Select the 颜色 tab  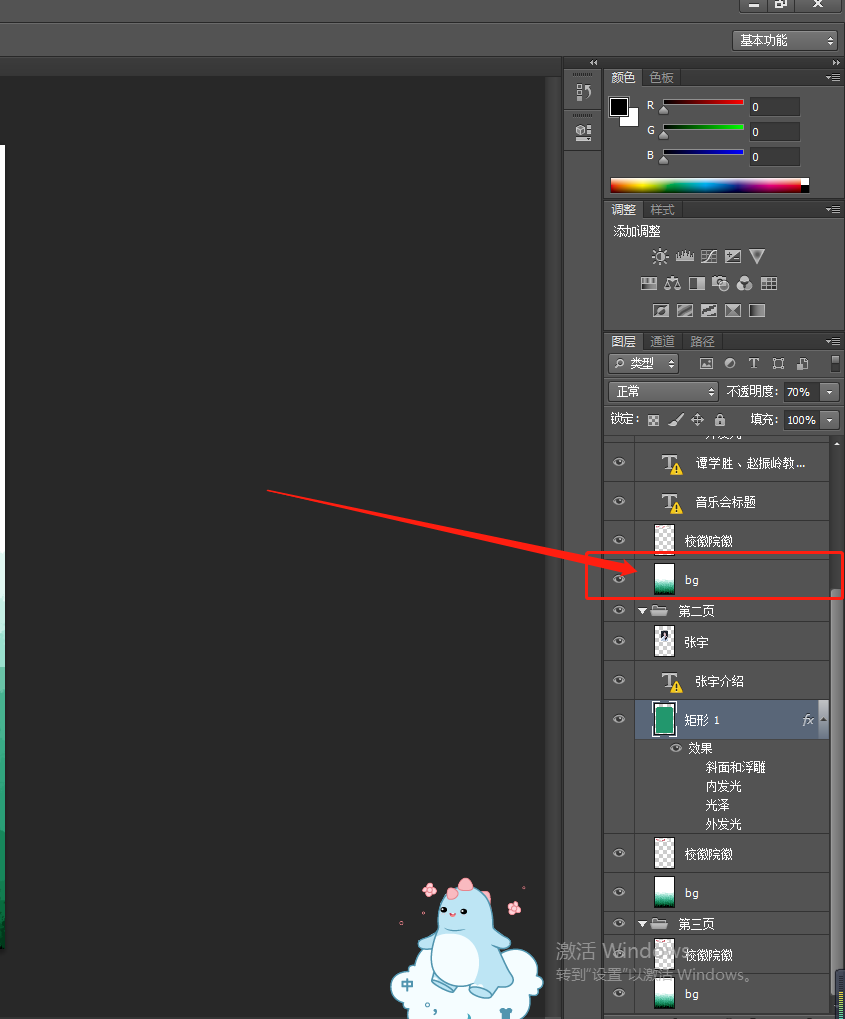tap(623, 77)
